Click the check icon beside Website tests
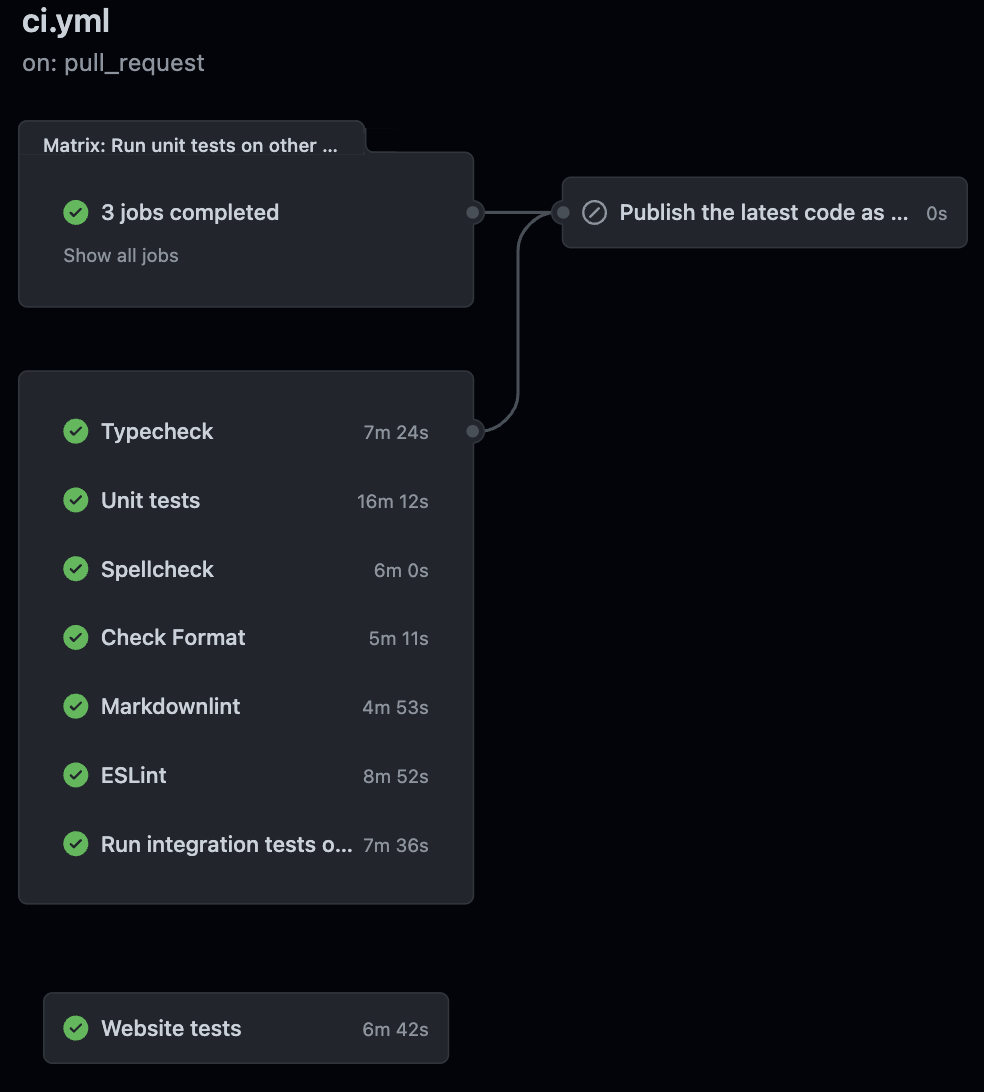Viewport: 984px width, 1092px height. tap(76, 1028)
